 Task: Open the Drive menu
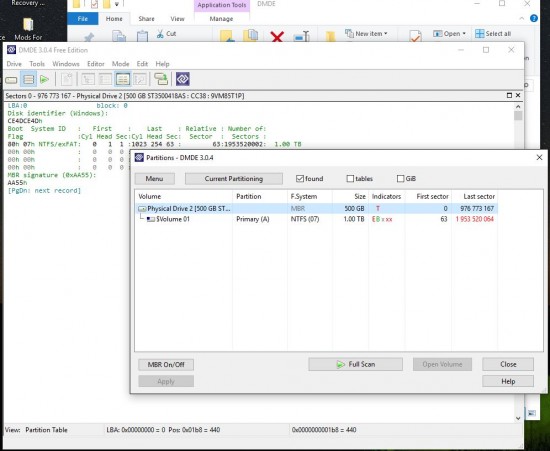(14, 64)
